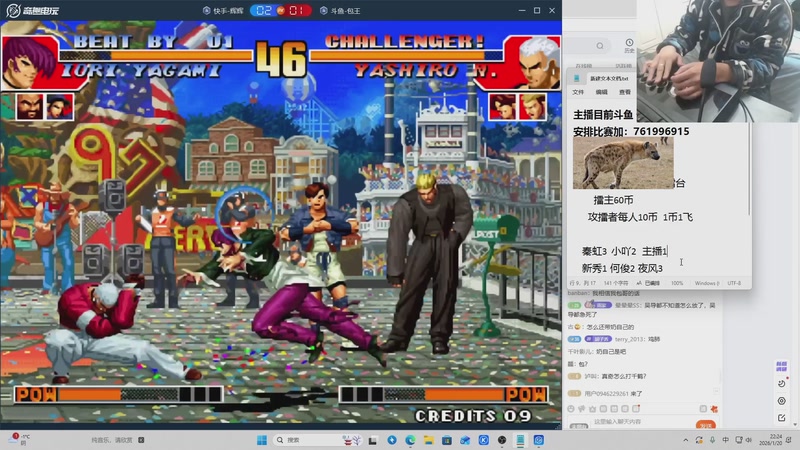Click the line and column indicator in Notepad

(582, 283)
